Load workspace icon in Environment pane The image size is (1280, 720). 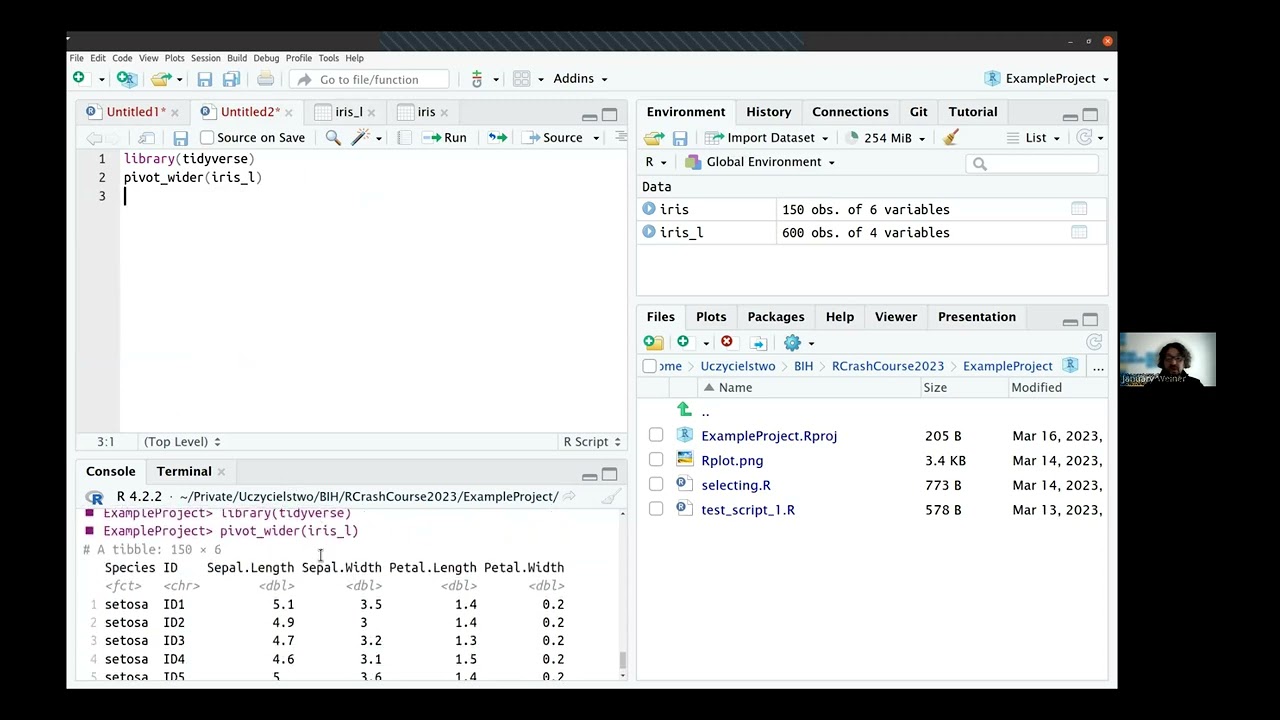click(x=654, y=138)
